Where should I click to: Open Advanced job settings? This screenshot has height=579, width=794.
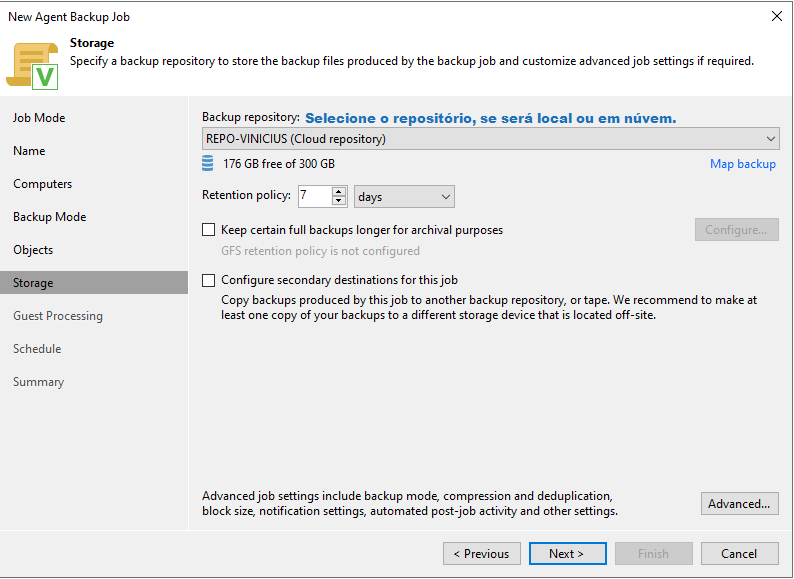(x=739, y=504)
